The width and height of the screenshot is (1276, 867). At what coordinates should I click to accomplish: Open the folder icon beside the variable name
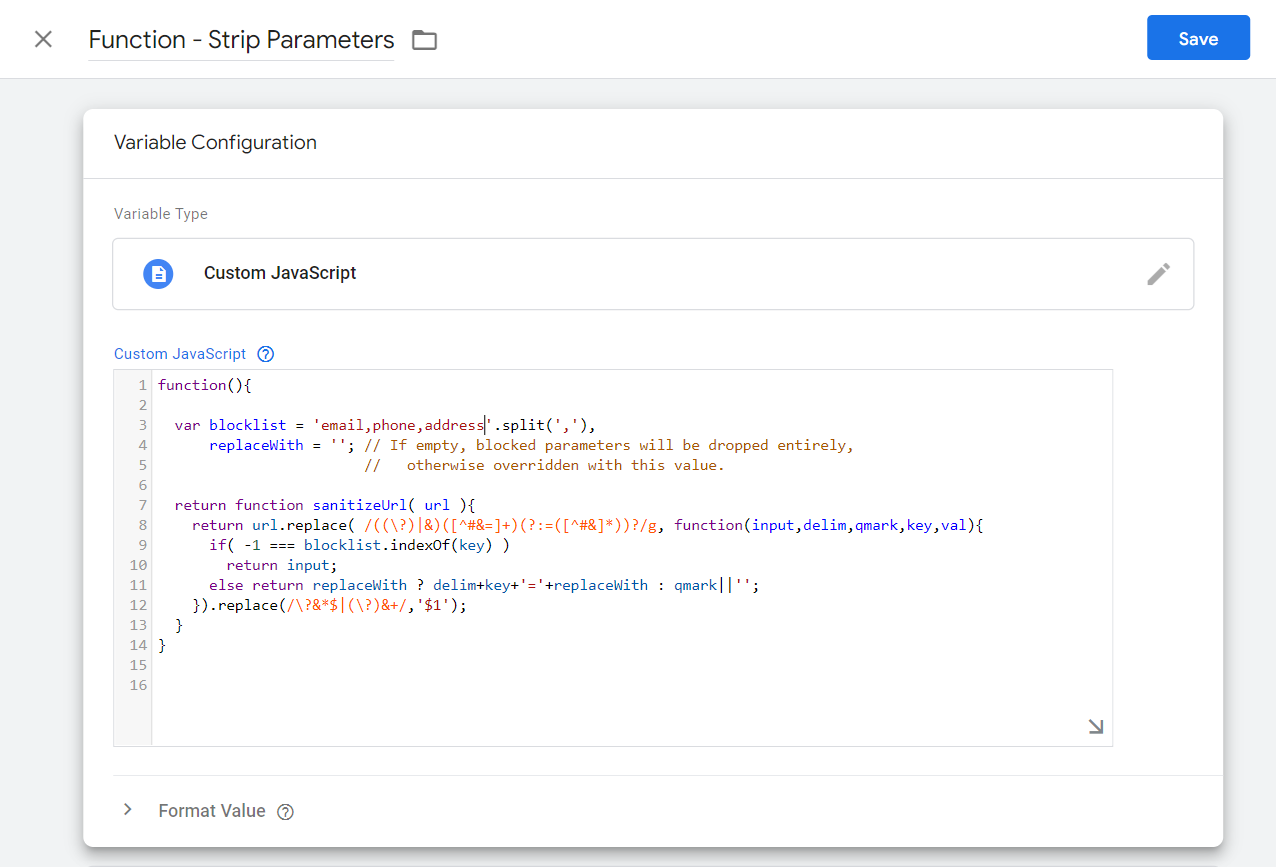[x=425, y=40]
